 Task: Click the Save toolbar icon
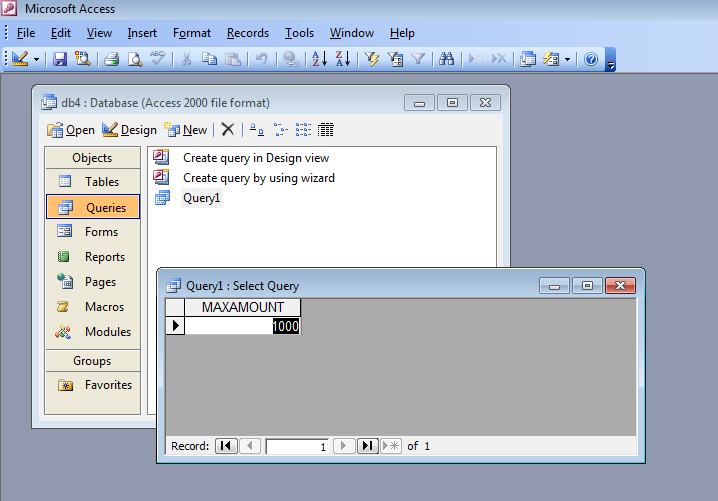pyautogui.click(x=60, y=60)
